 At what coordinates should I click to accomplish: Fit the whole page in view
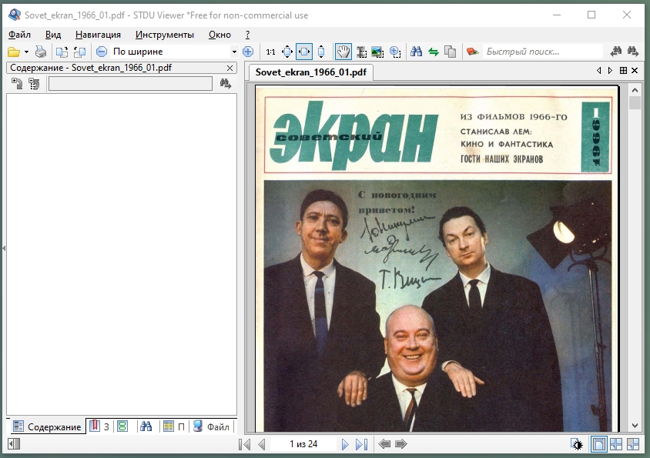(287, 52)
